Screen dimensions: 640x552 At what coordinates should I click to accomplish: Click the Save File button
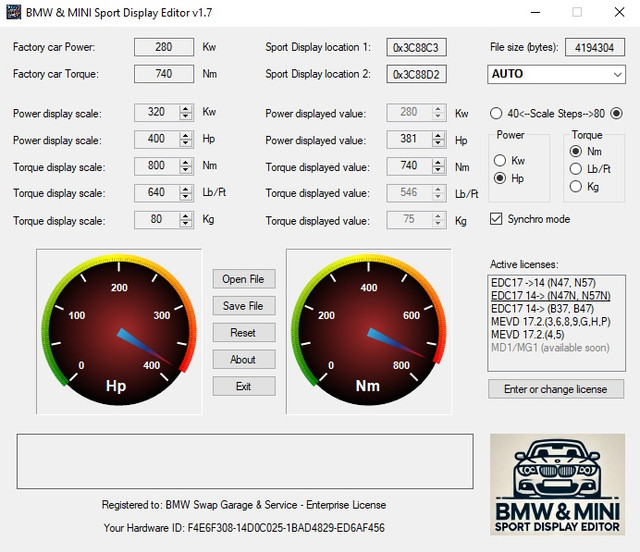[x=244, y=306]
